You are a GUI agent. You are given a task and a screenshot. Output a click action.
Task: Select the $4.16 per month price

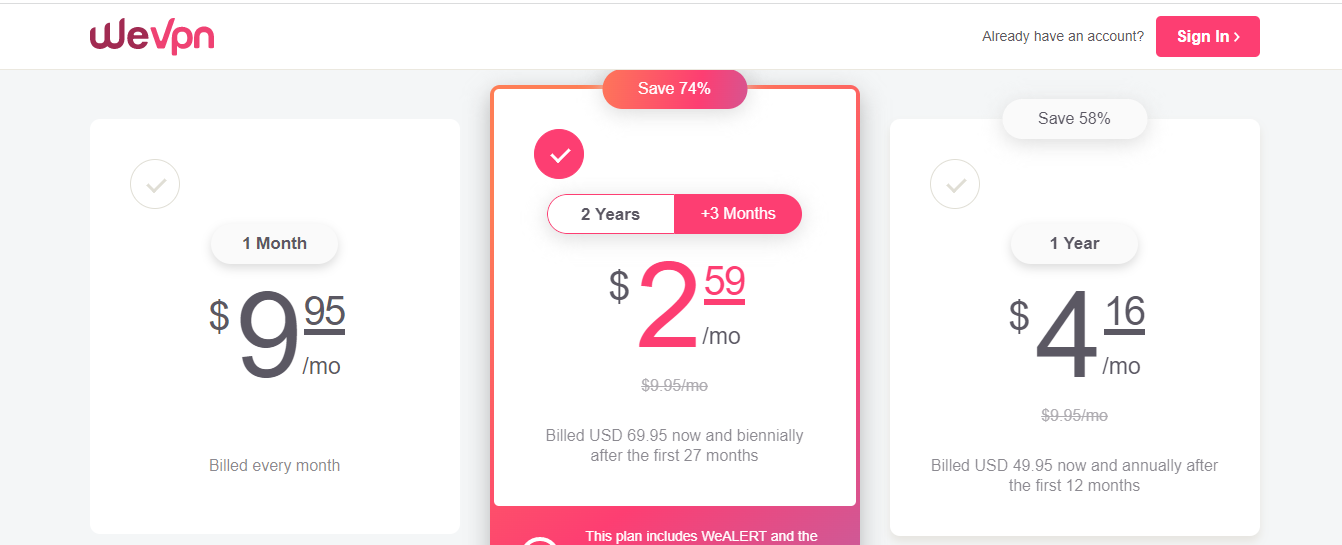pyautogui.click(x=1075, y=336)
